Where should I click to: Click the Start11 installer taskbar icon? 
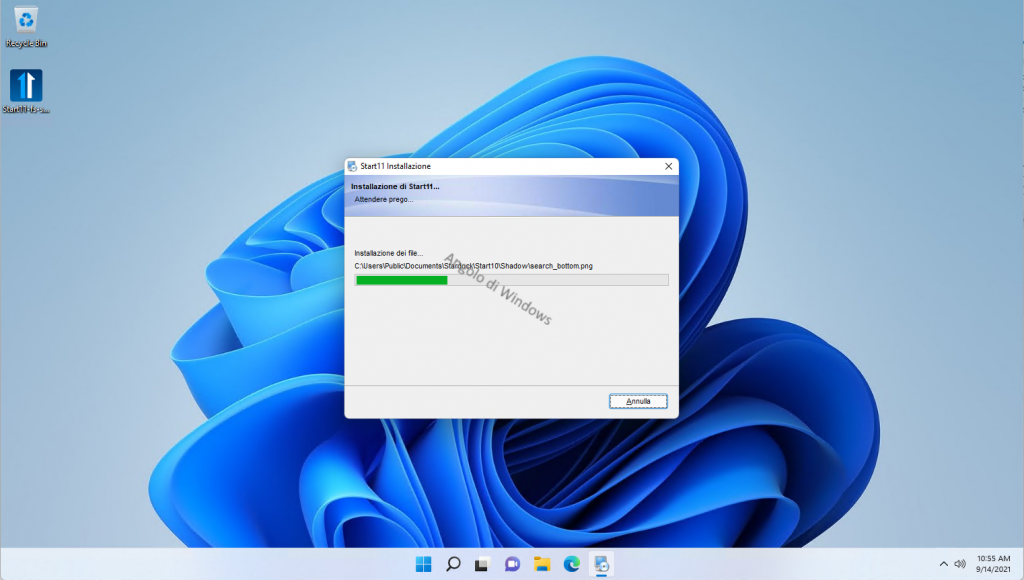coord(601,564)
